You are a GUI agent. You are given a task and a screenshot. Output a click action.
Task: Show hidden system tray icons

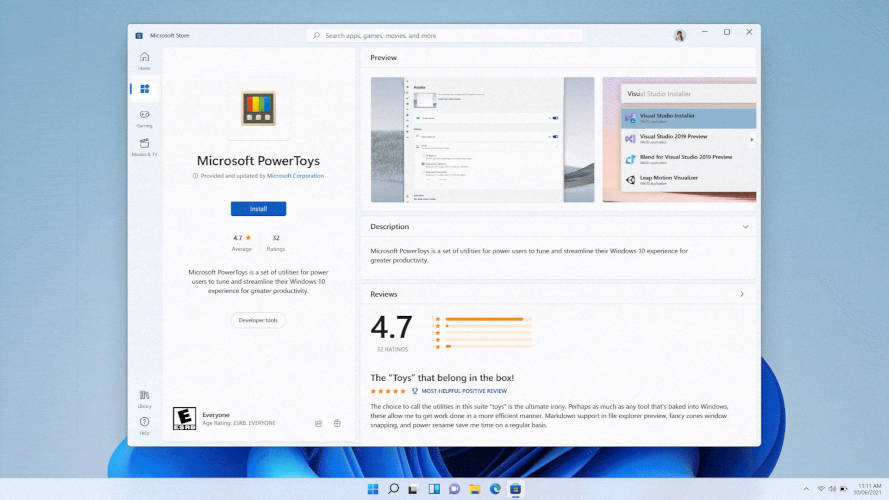tap(806, 489)
